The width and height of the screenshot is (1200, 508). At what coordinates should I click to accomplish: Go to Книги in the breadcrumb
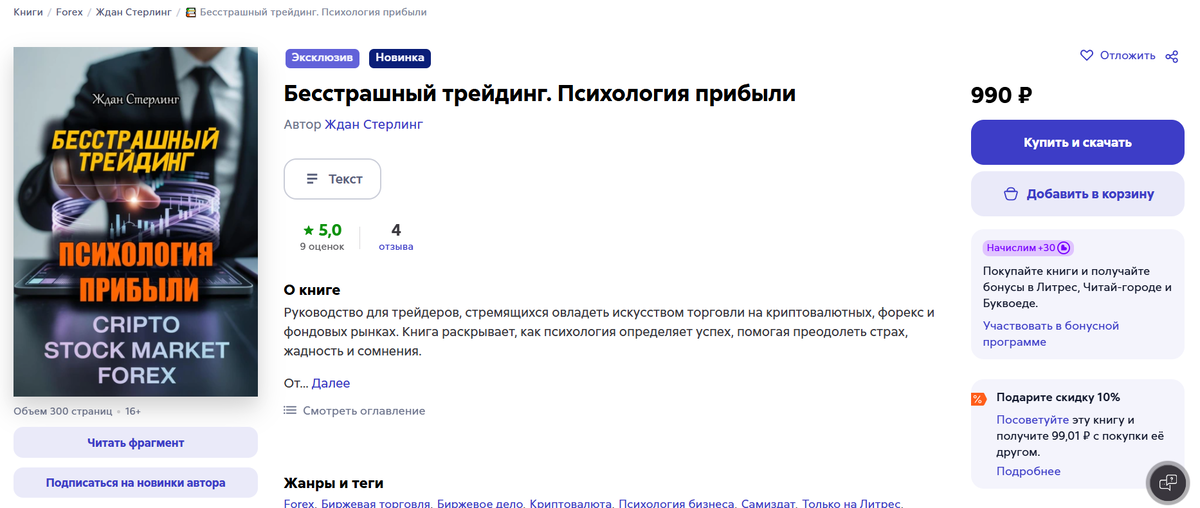click(28, 12)
